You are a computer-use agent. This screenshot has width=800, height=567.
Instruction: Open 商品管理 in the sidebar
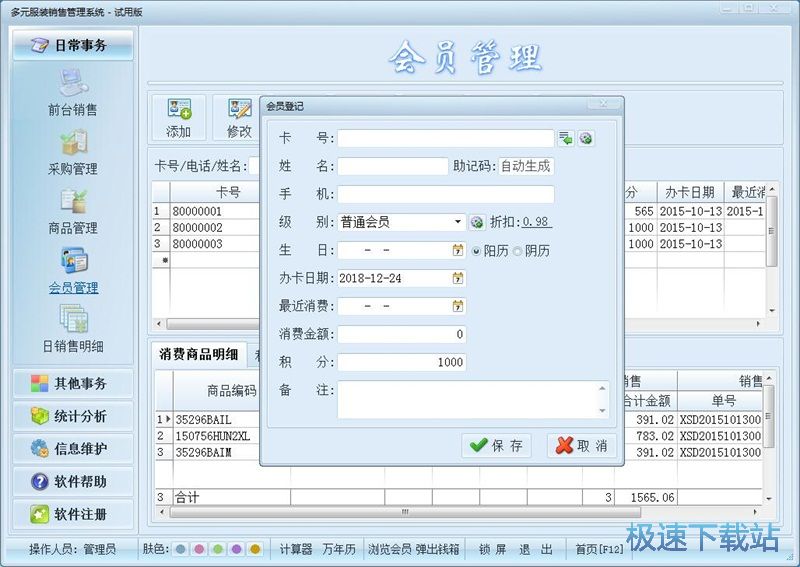coord(73,212)
